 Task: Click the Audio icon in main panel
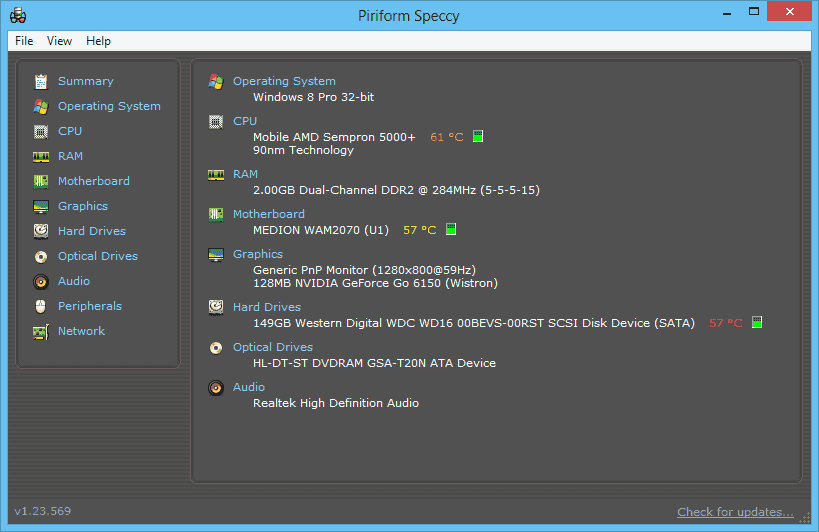[216, 388]
